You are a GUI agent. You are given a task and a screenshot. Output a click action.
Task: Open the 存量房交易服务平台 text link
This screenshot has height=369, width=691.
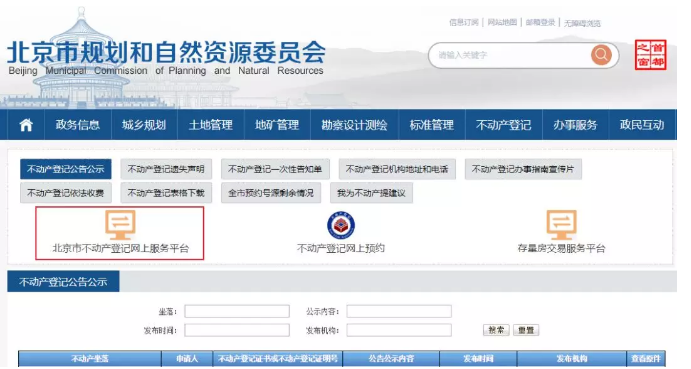[x=561, y=248]
